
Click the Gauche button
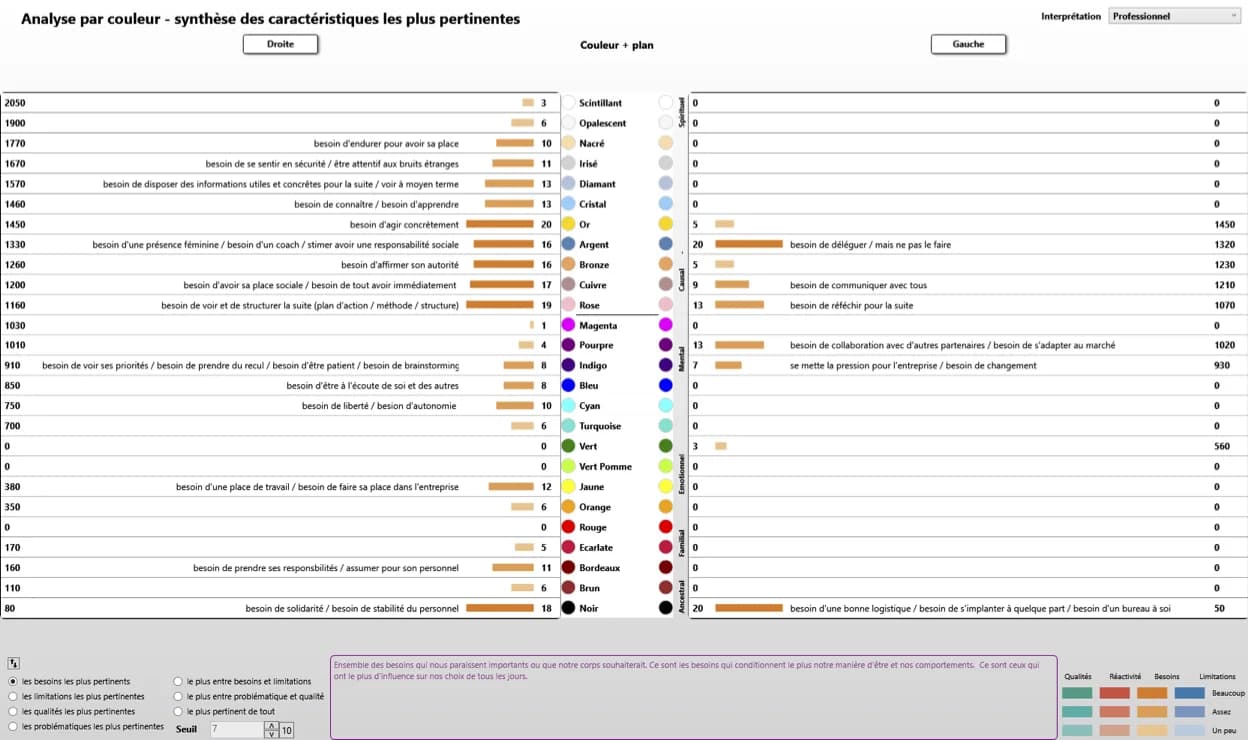coord(968,44)
